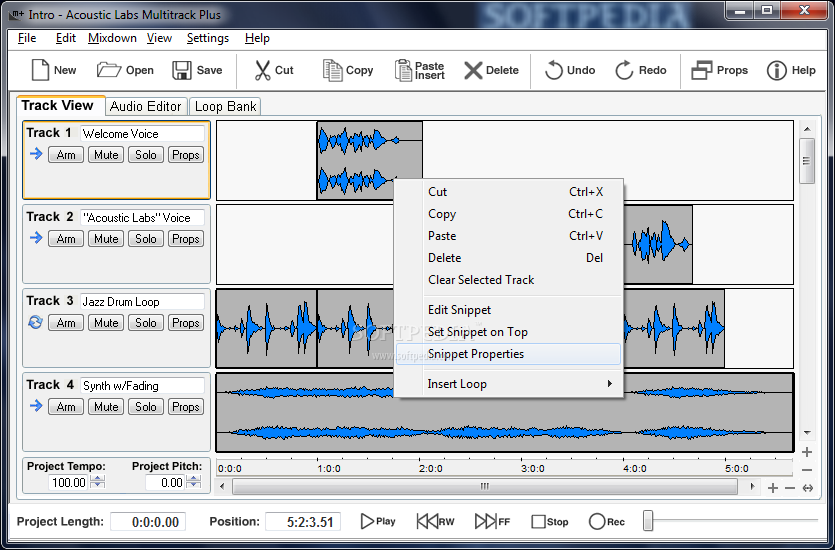
Task: Start recording with the Rec button
Action: (607, 522)
